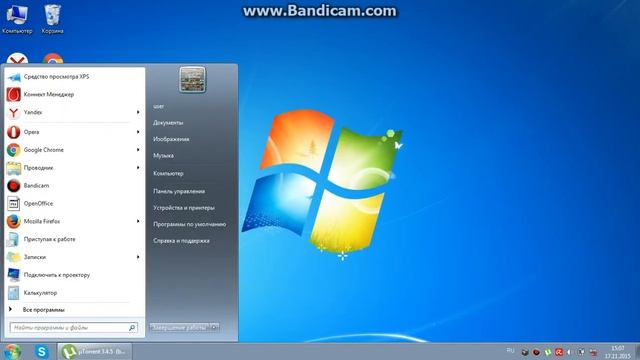Viewport: 640px width, 360px height.
Task: Open Изображения from the Start menu
Action: (171, 139)
